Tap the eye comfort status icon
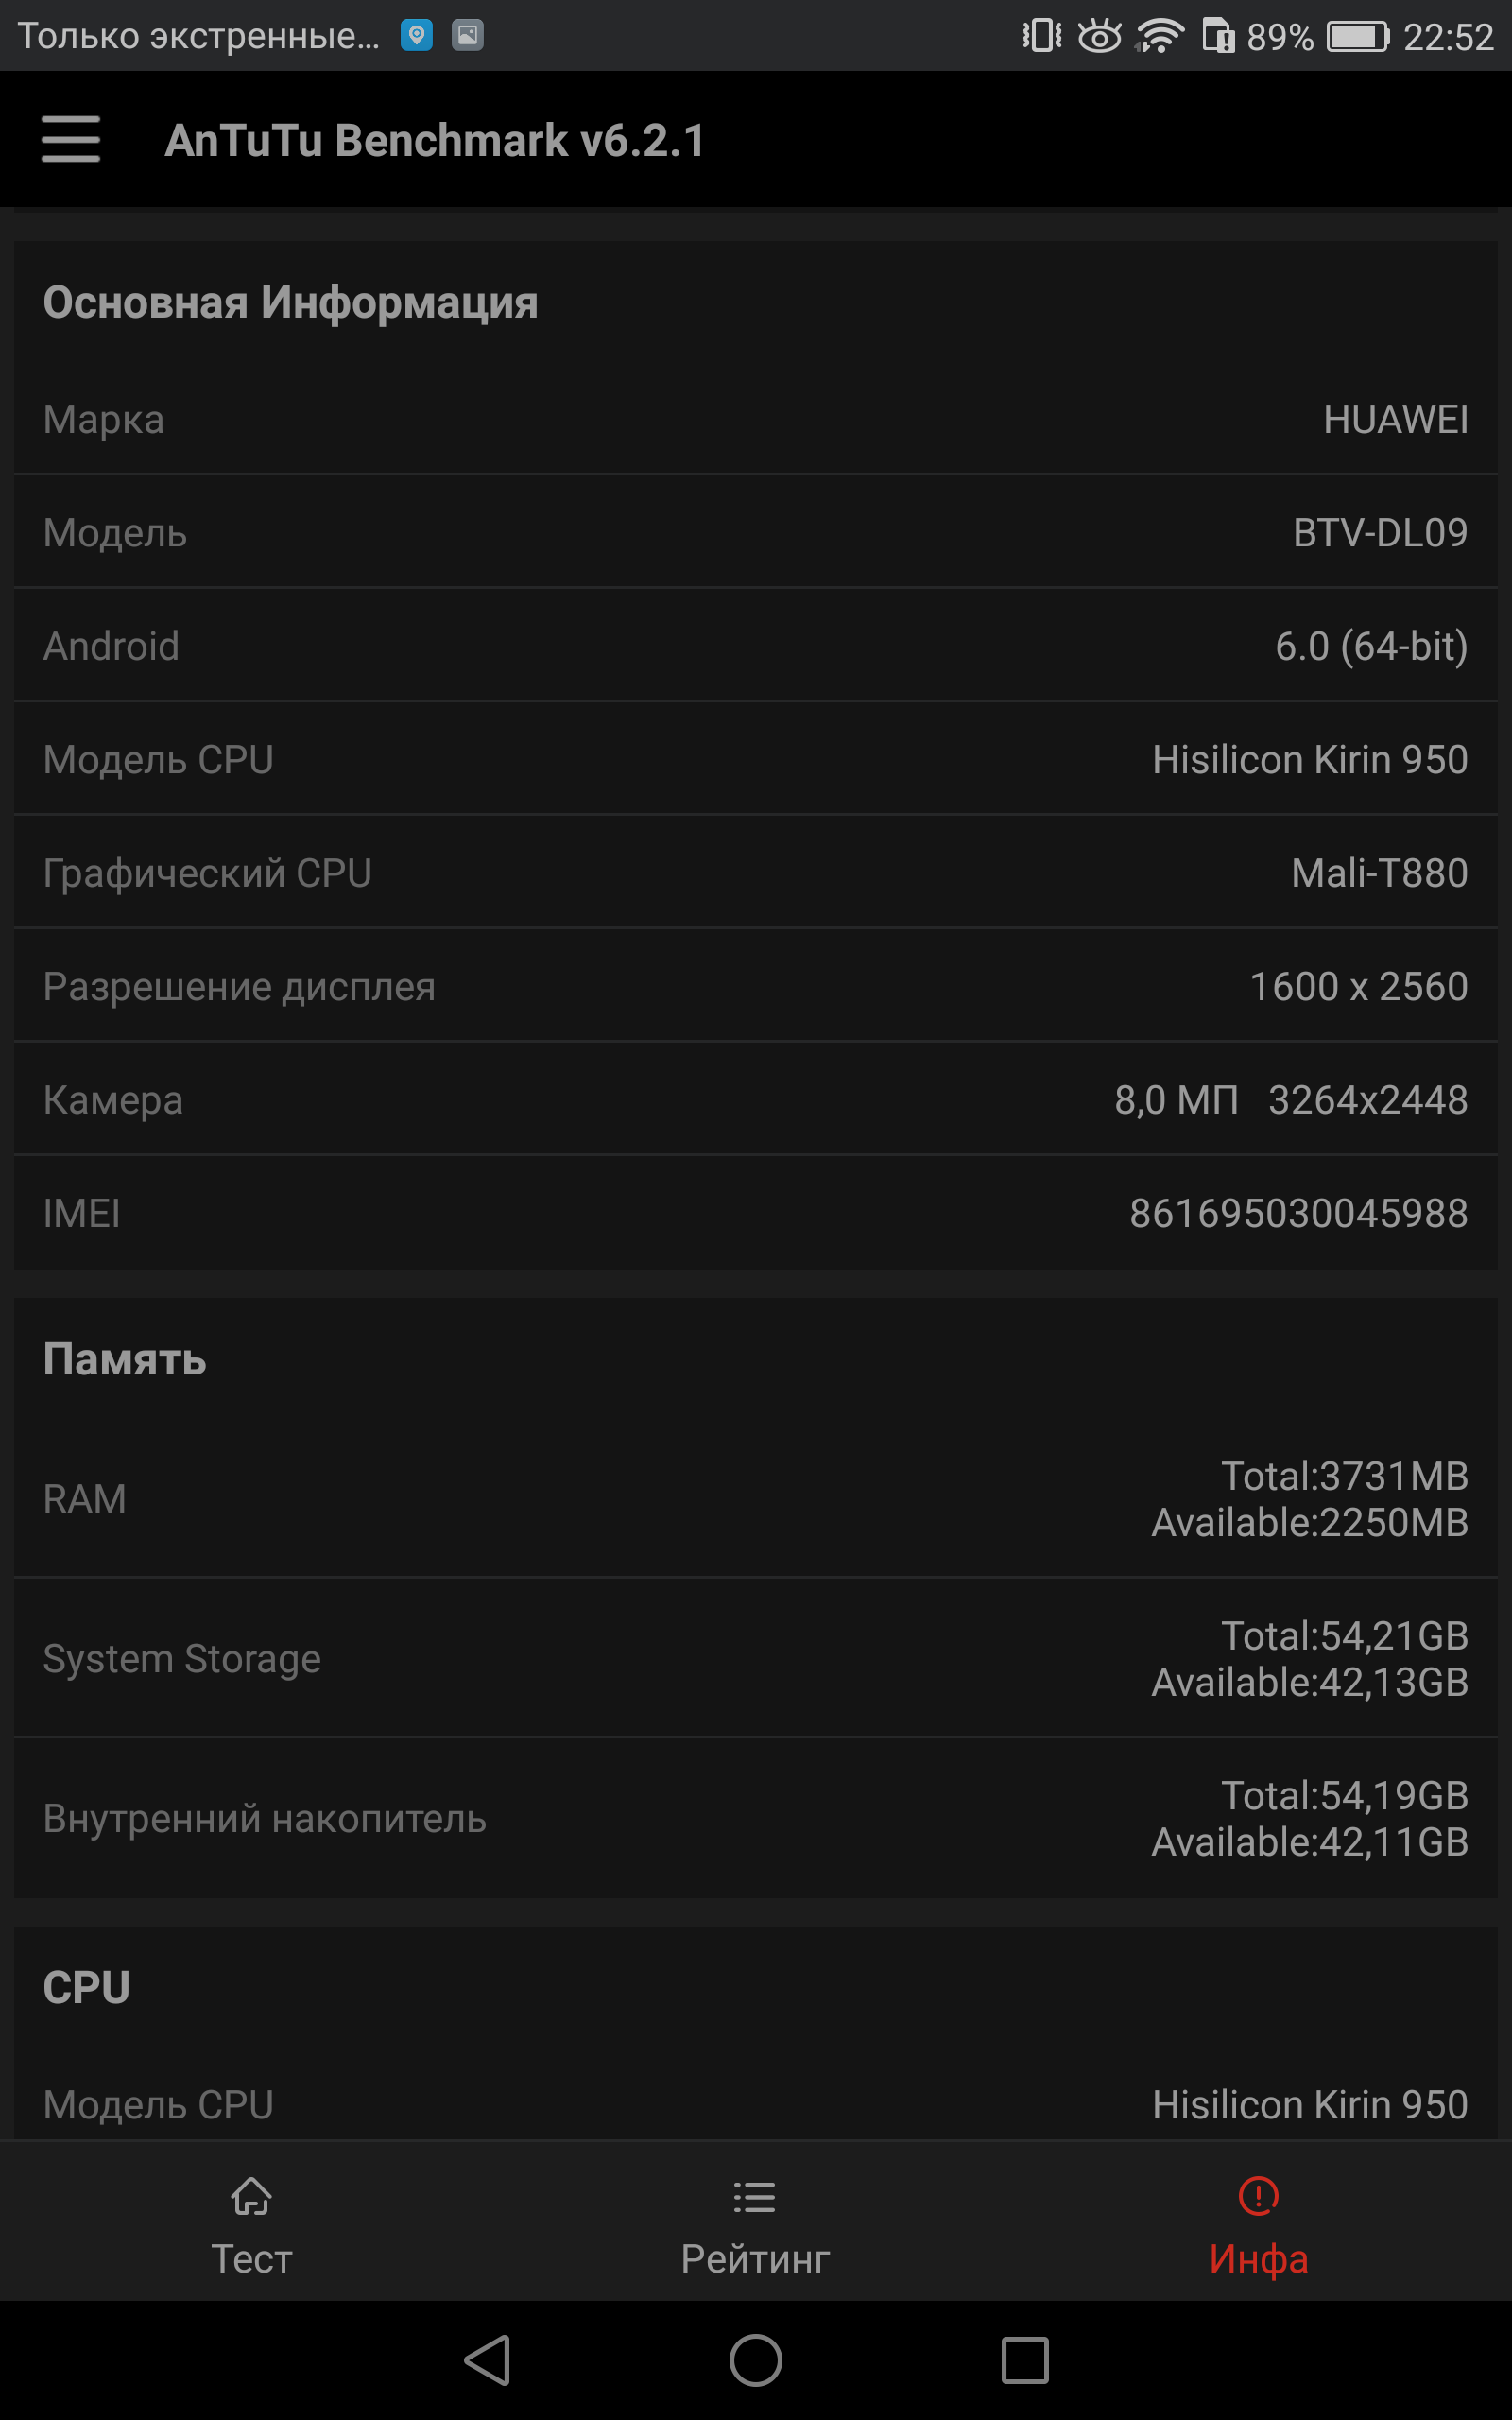 point(1099,36)
